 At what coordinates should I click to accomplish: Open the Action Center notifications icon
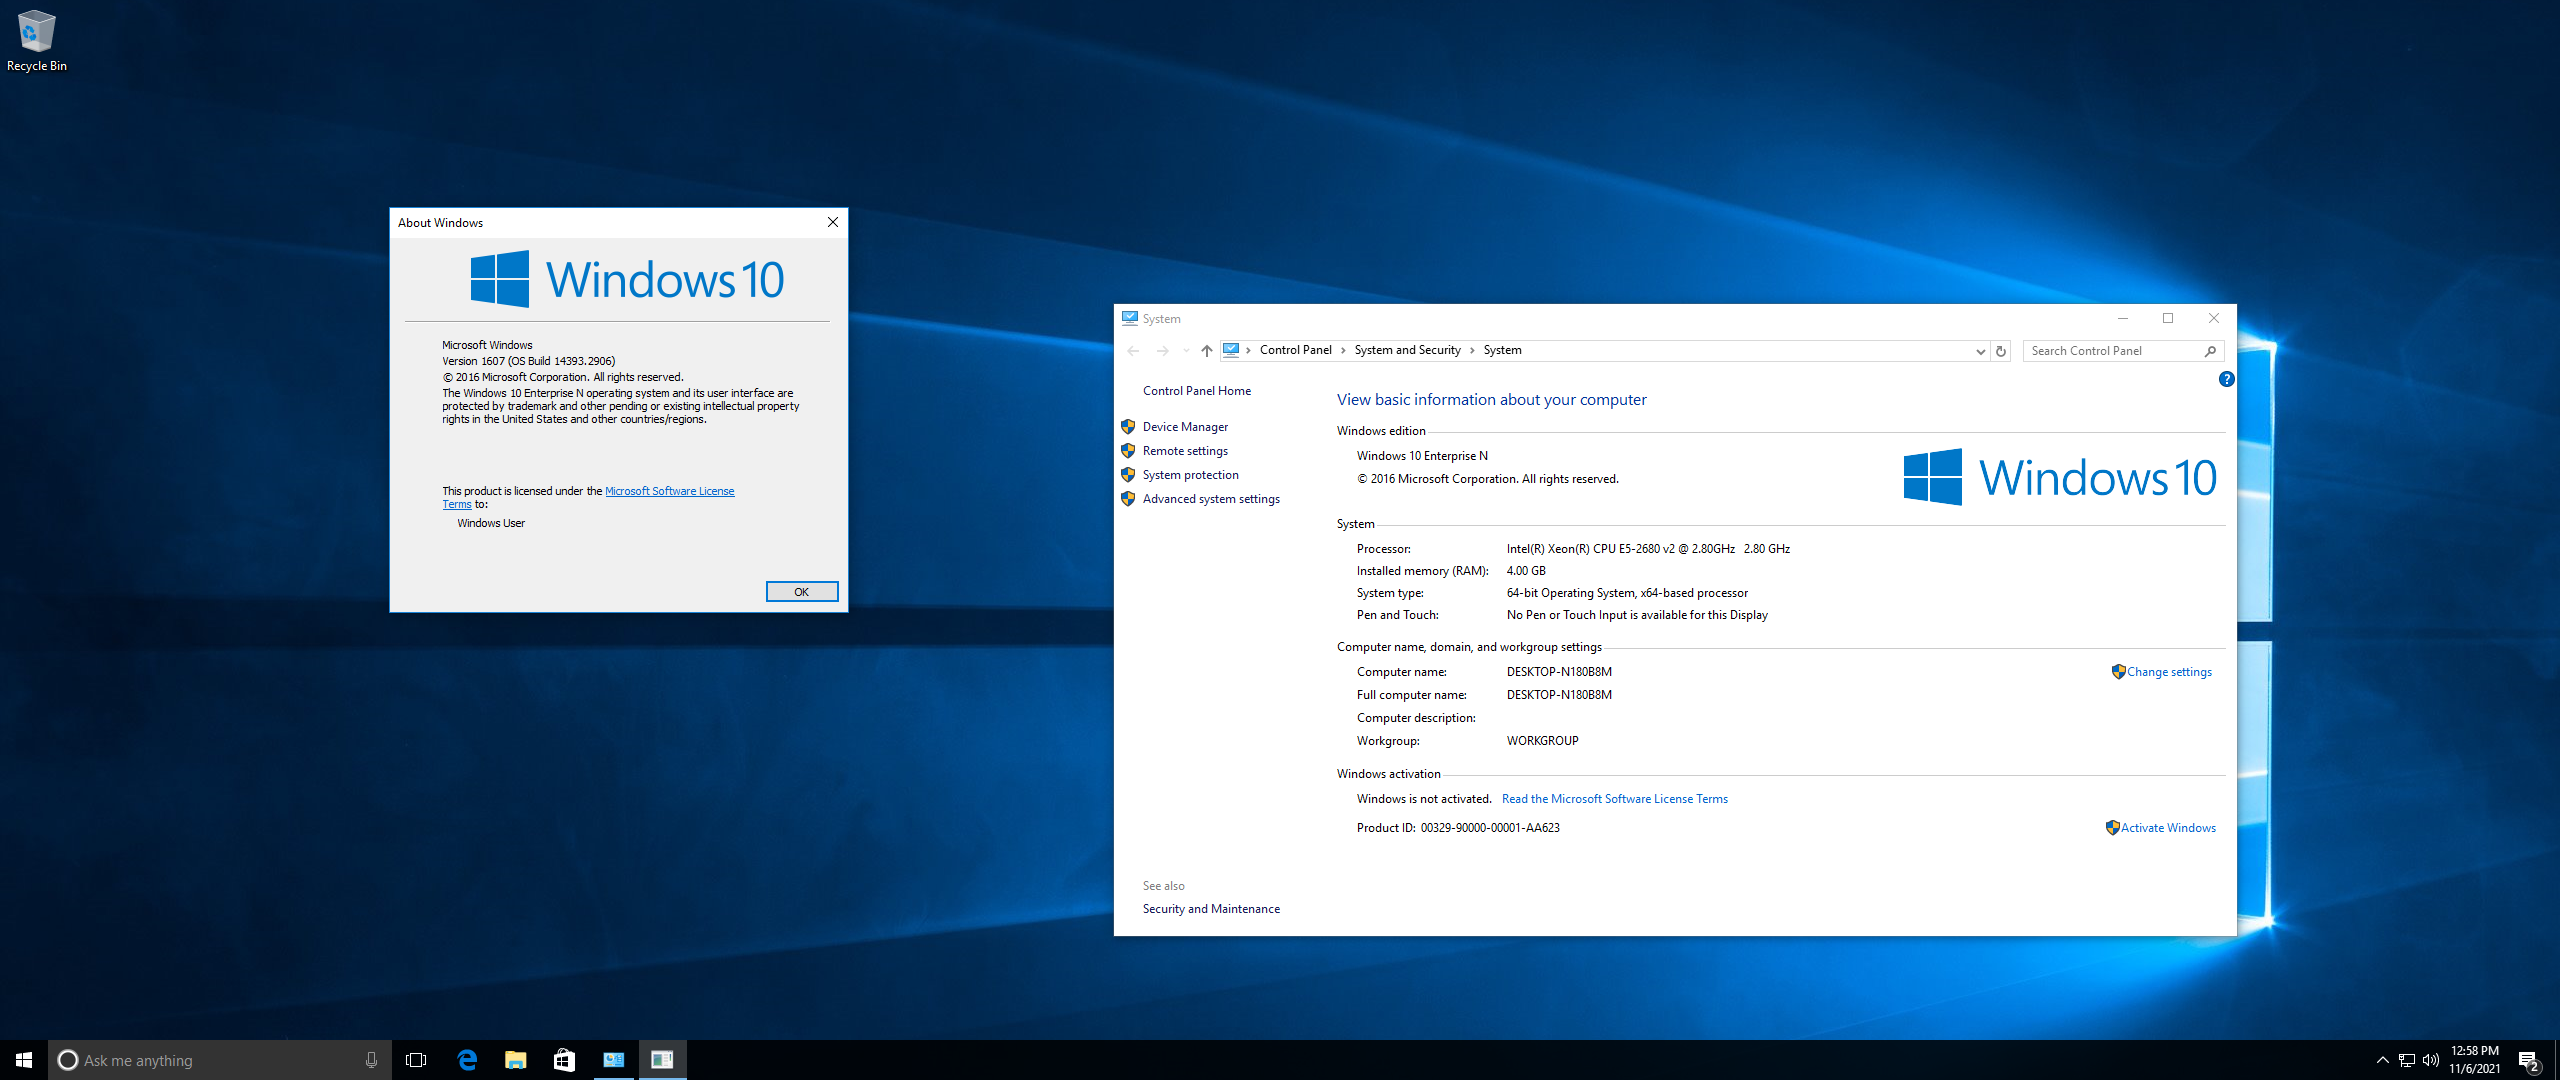click(2528, 1060)
